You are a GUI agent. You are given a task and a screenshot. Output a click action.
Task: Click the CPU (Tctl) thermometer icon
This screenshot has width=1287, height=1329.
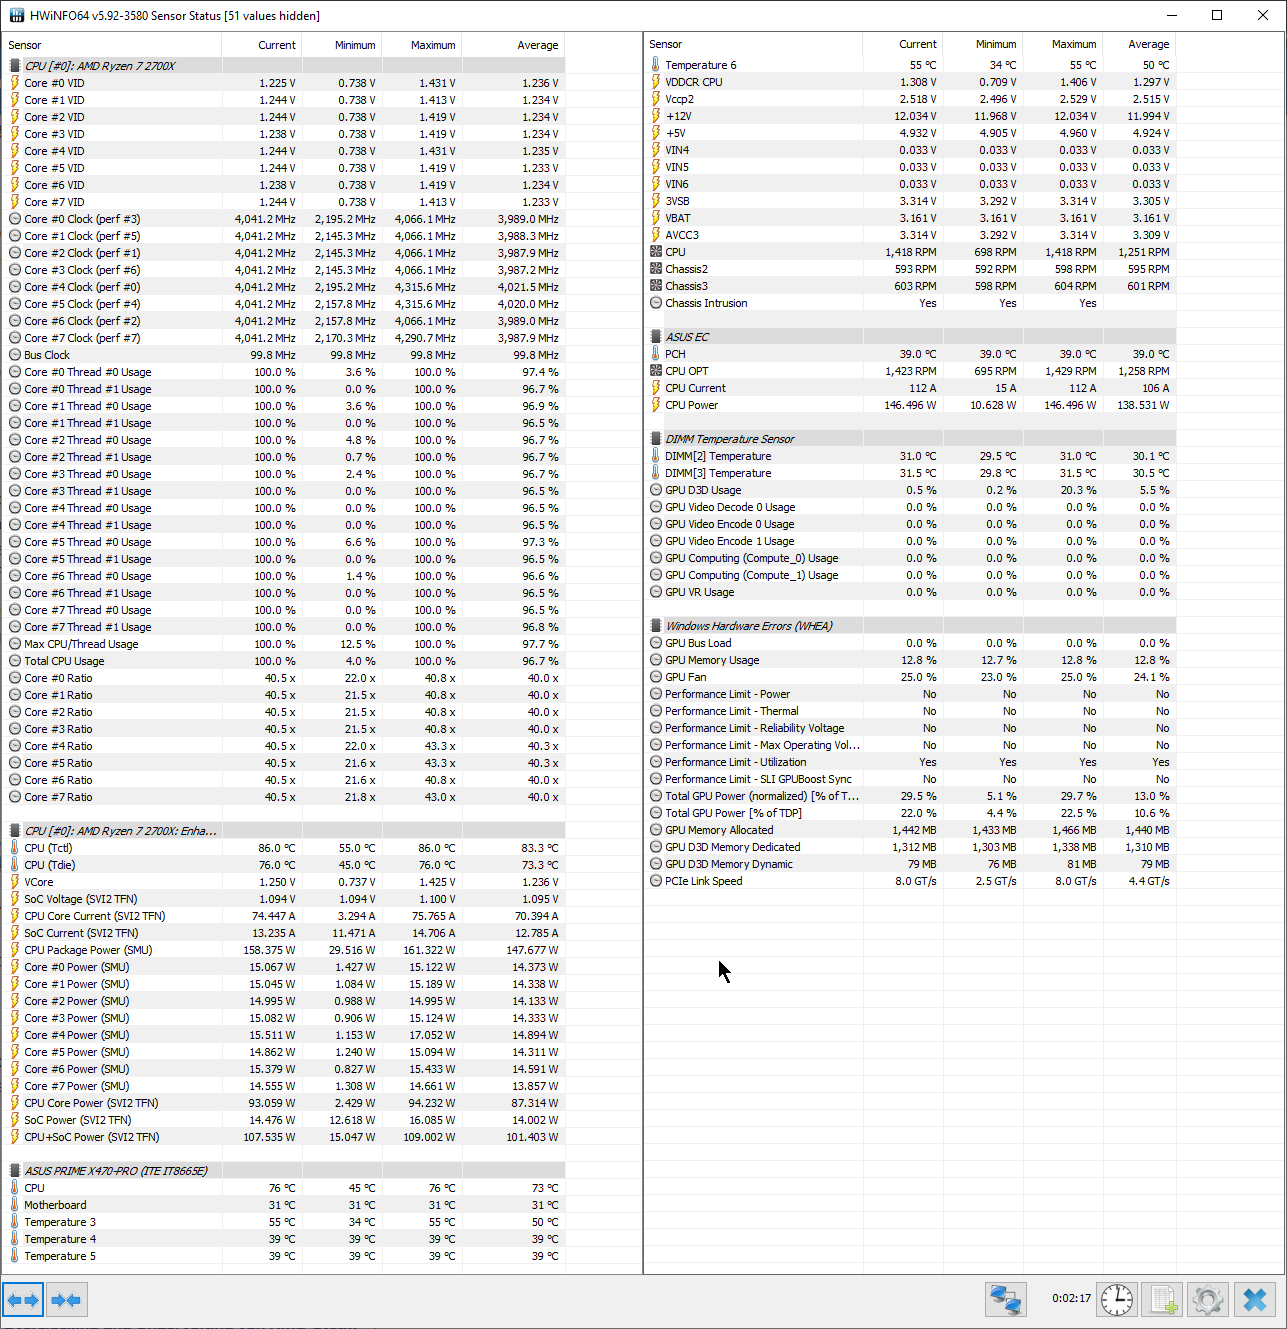coord(14,848)
